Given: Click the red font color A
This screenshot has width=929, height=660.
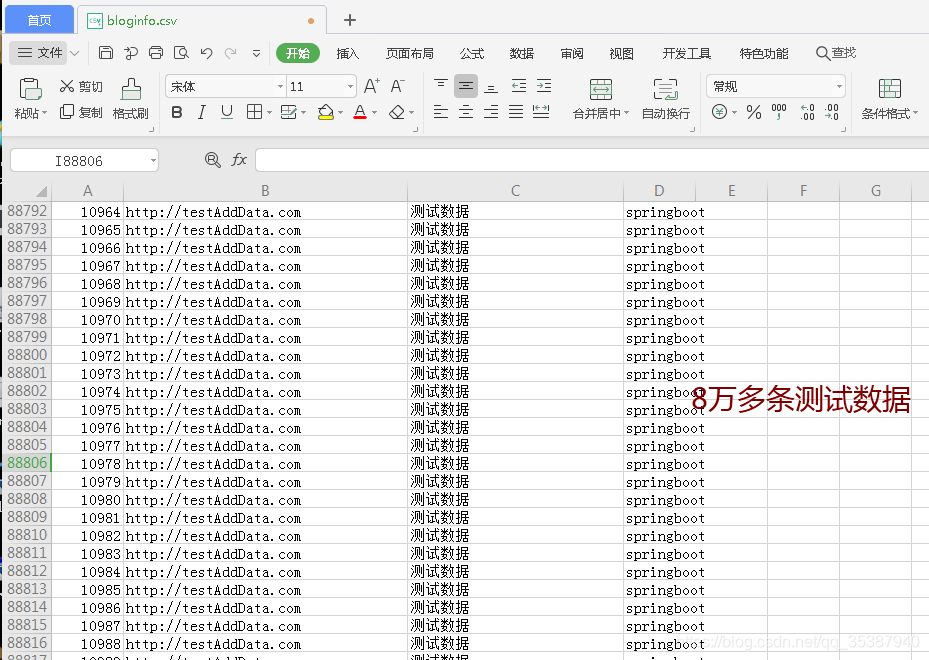Looking at the screenshot, I should pyautogui.click(x=360, y=112).
